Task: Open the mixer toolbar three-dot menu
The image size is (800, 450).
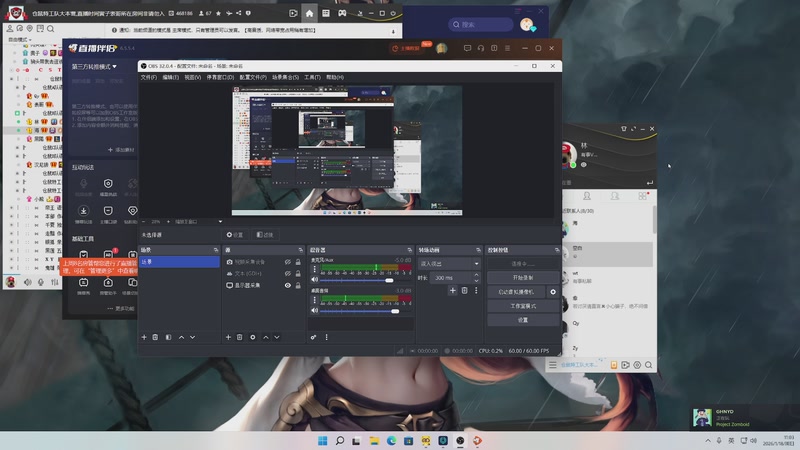Action: pos(327,337)
